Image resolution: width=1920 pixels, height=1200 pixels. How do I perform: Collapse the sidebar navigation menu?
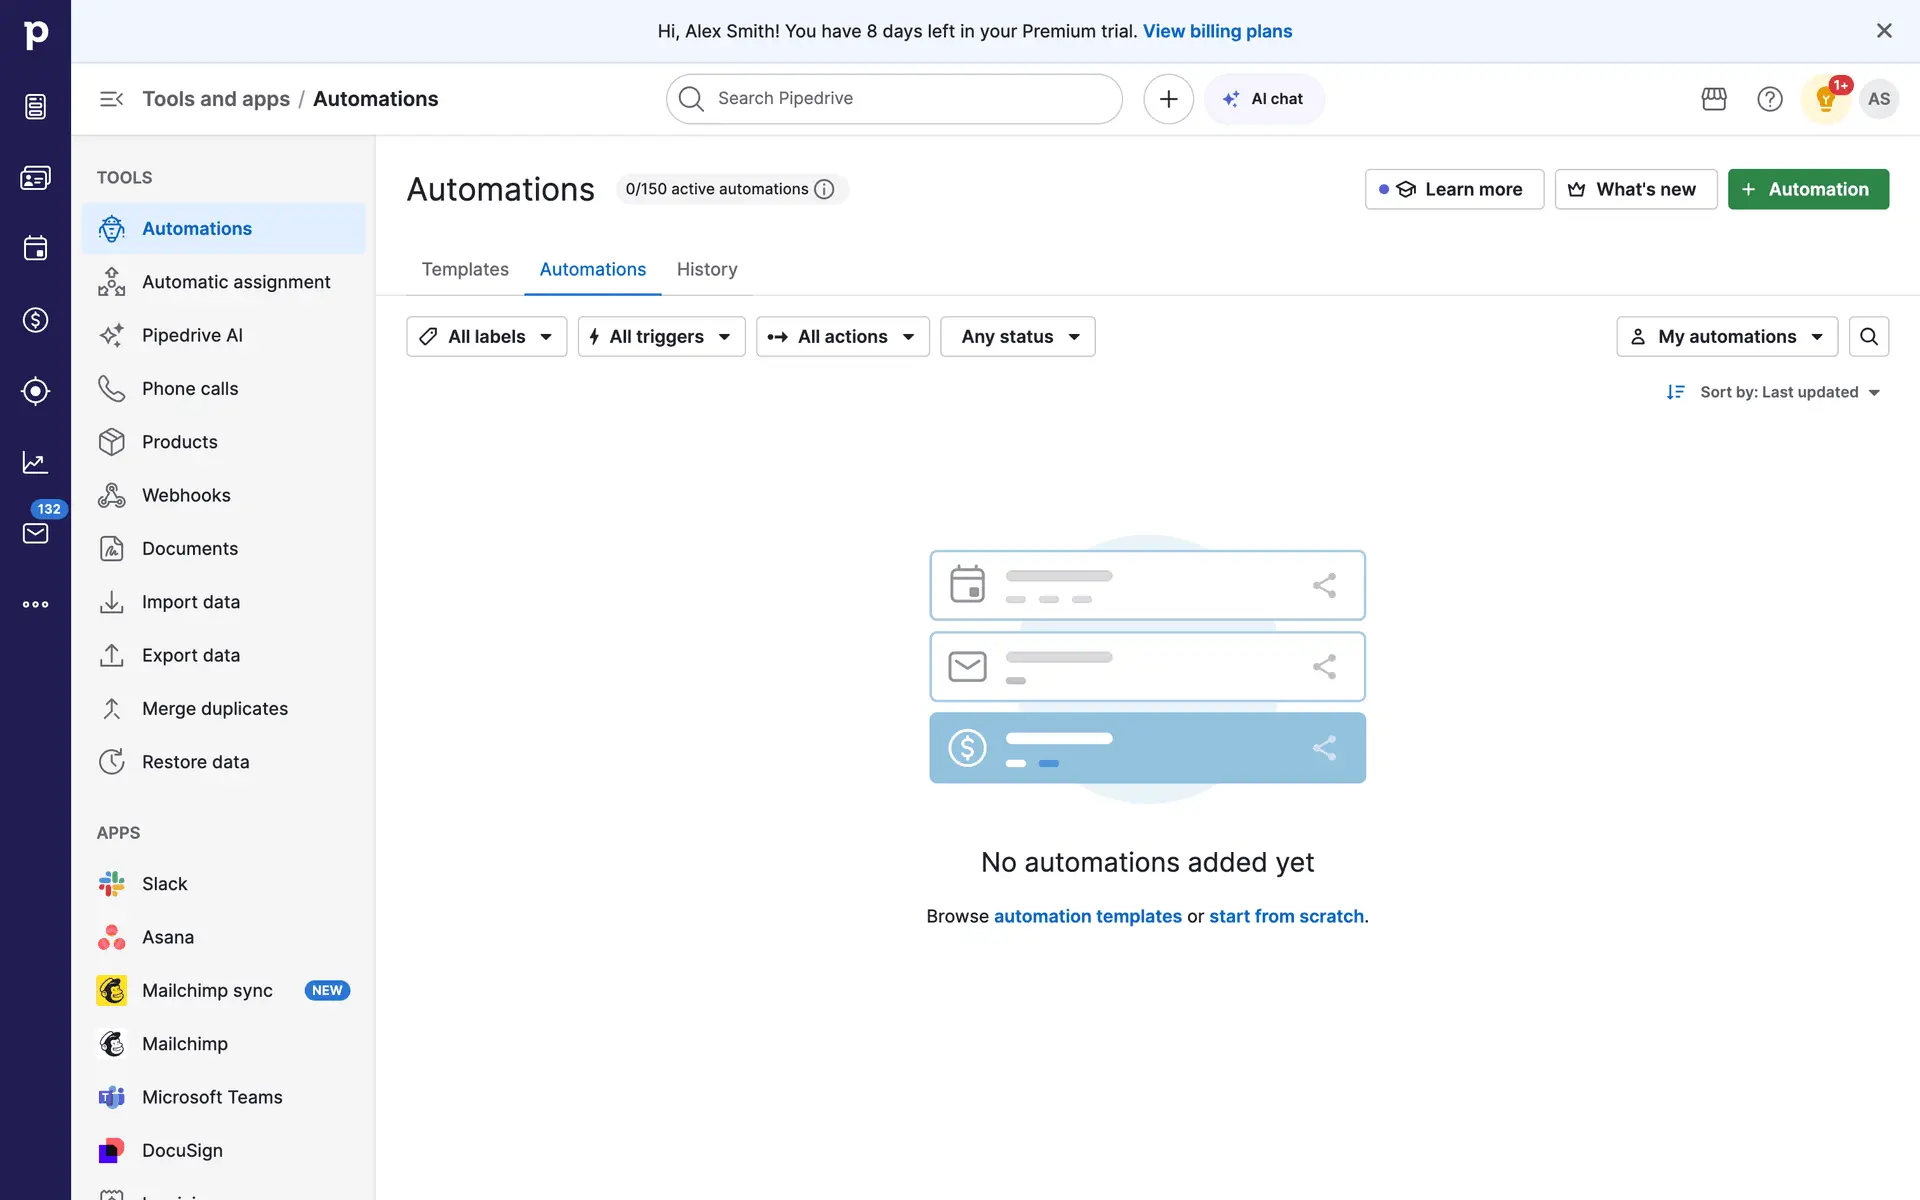(111, 99)
